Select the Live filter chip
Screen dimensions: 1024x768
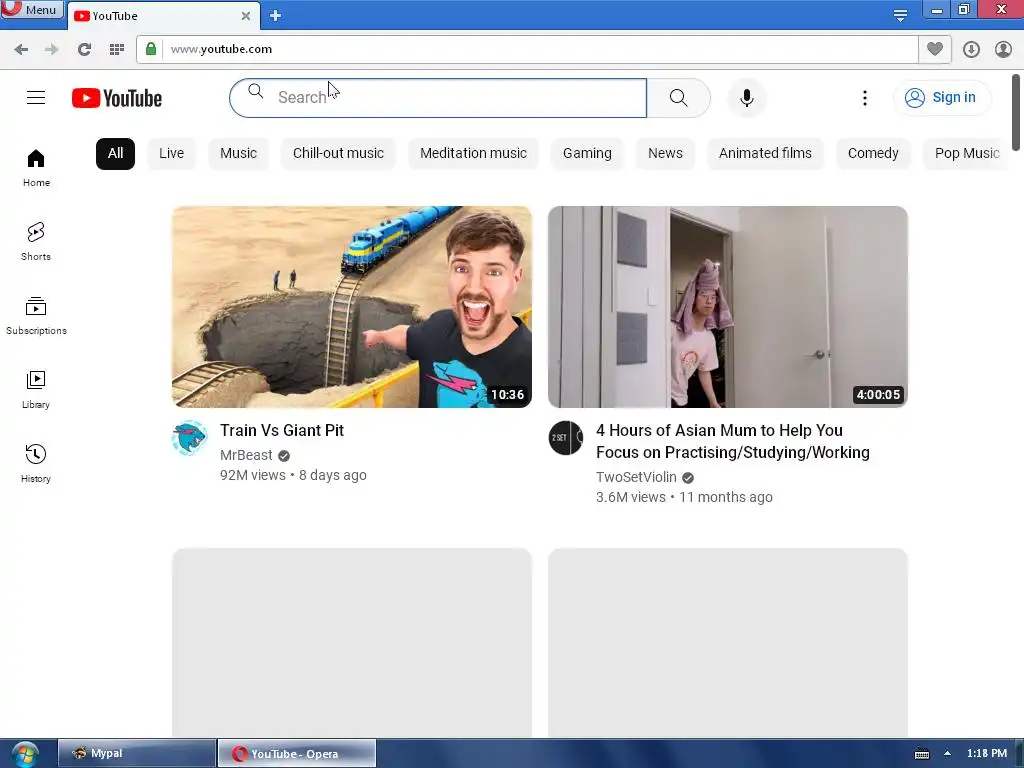pyautogui.click(x=172, y=153)
